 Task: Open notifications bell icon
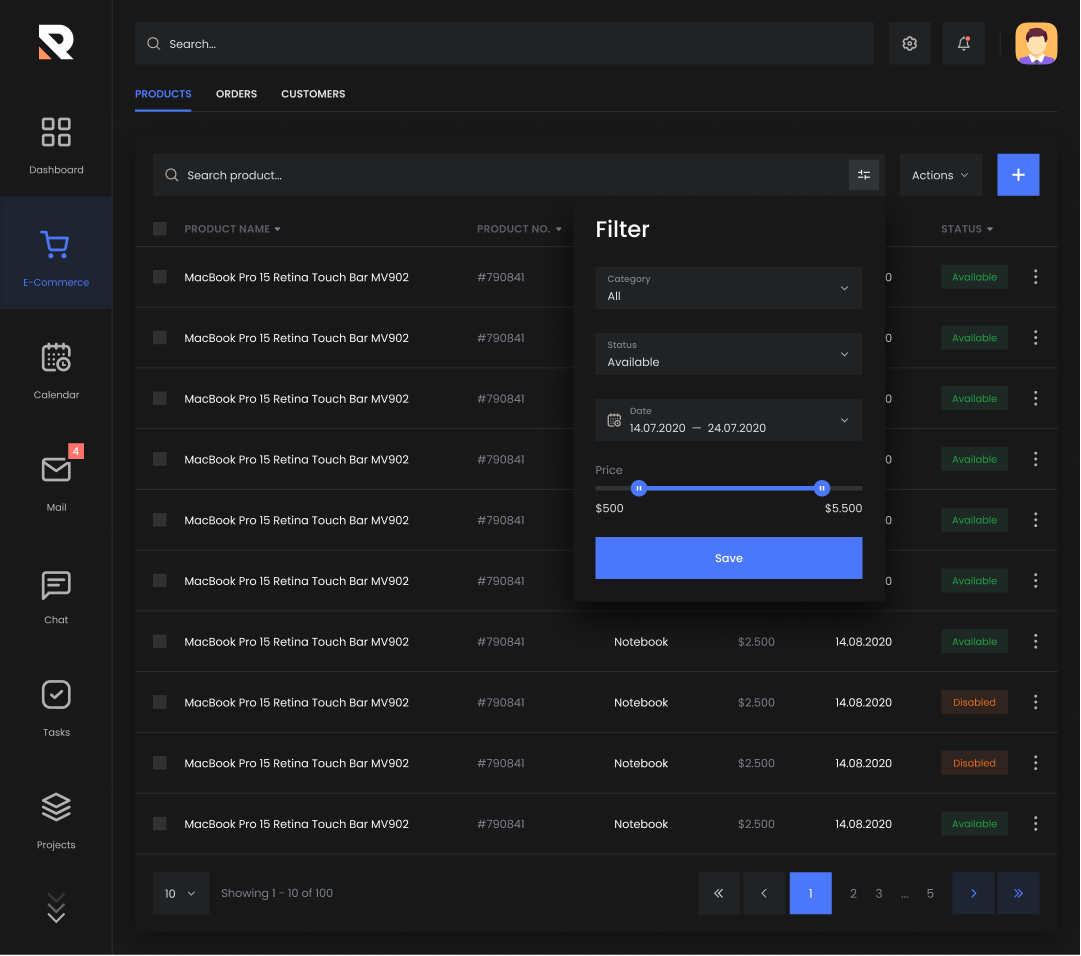(964, 43)
